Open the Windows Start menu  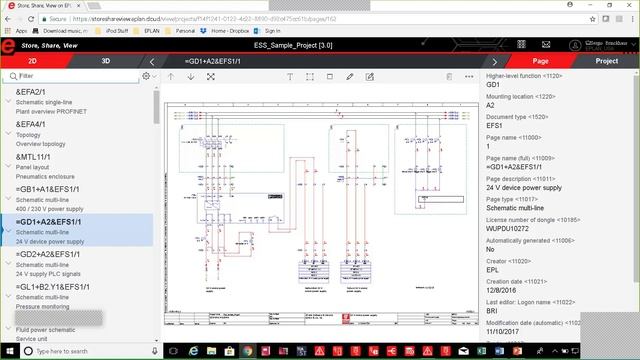click(10, 351)
